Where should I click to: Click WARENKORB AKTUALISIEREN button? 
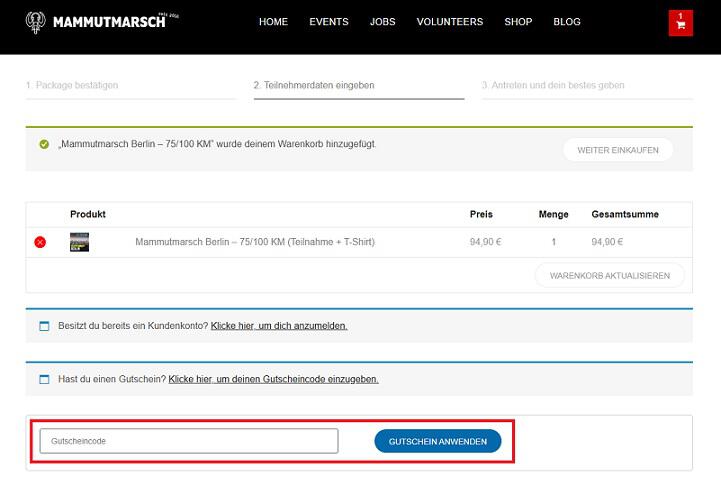point(610,275)
